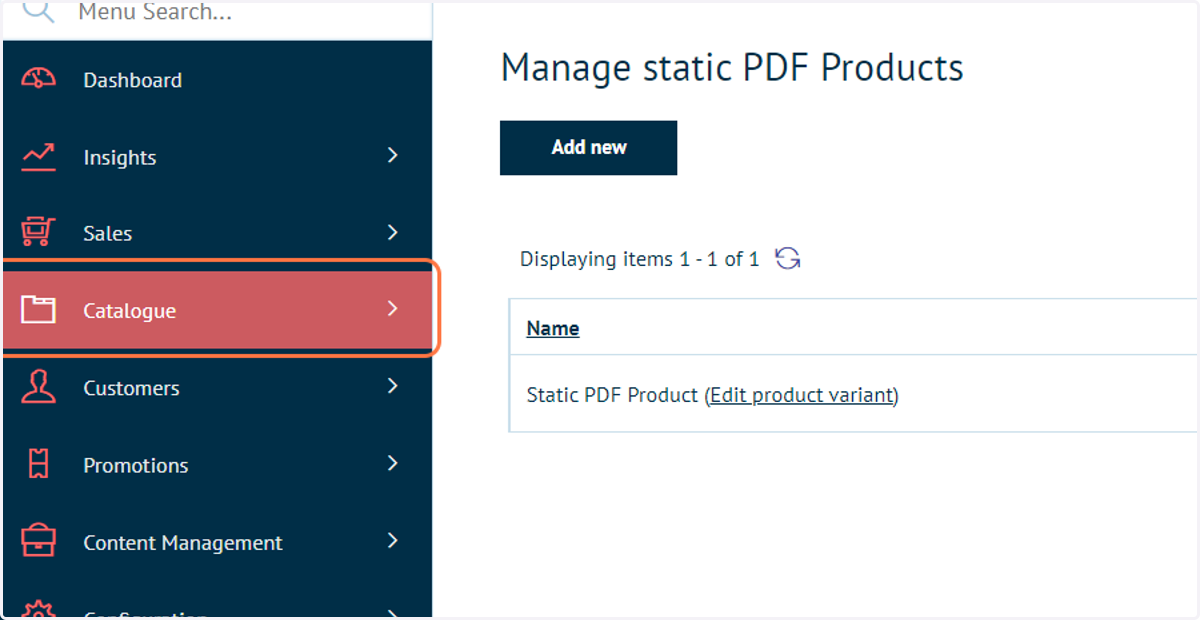The image size is (1200, 620).
Task: Open the Edit product variant link
Action: (x=802, y=395)
